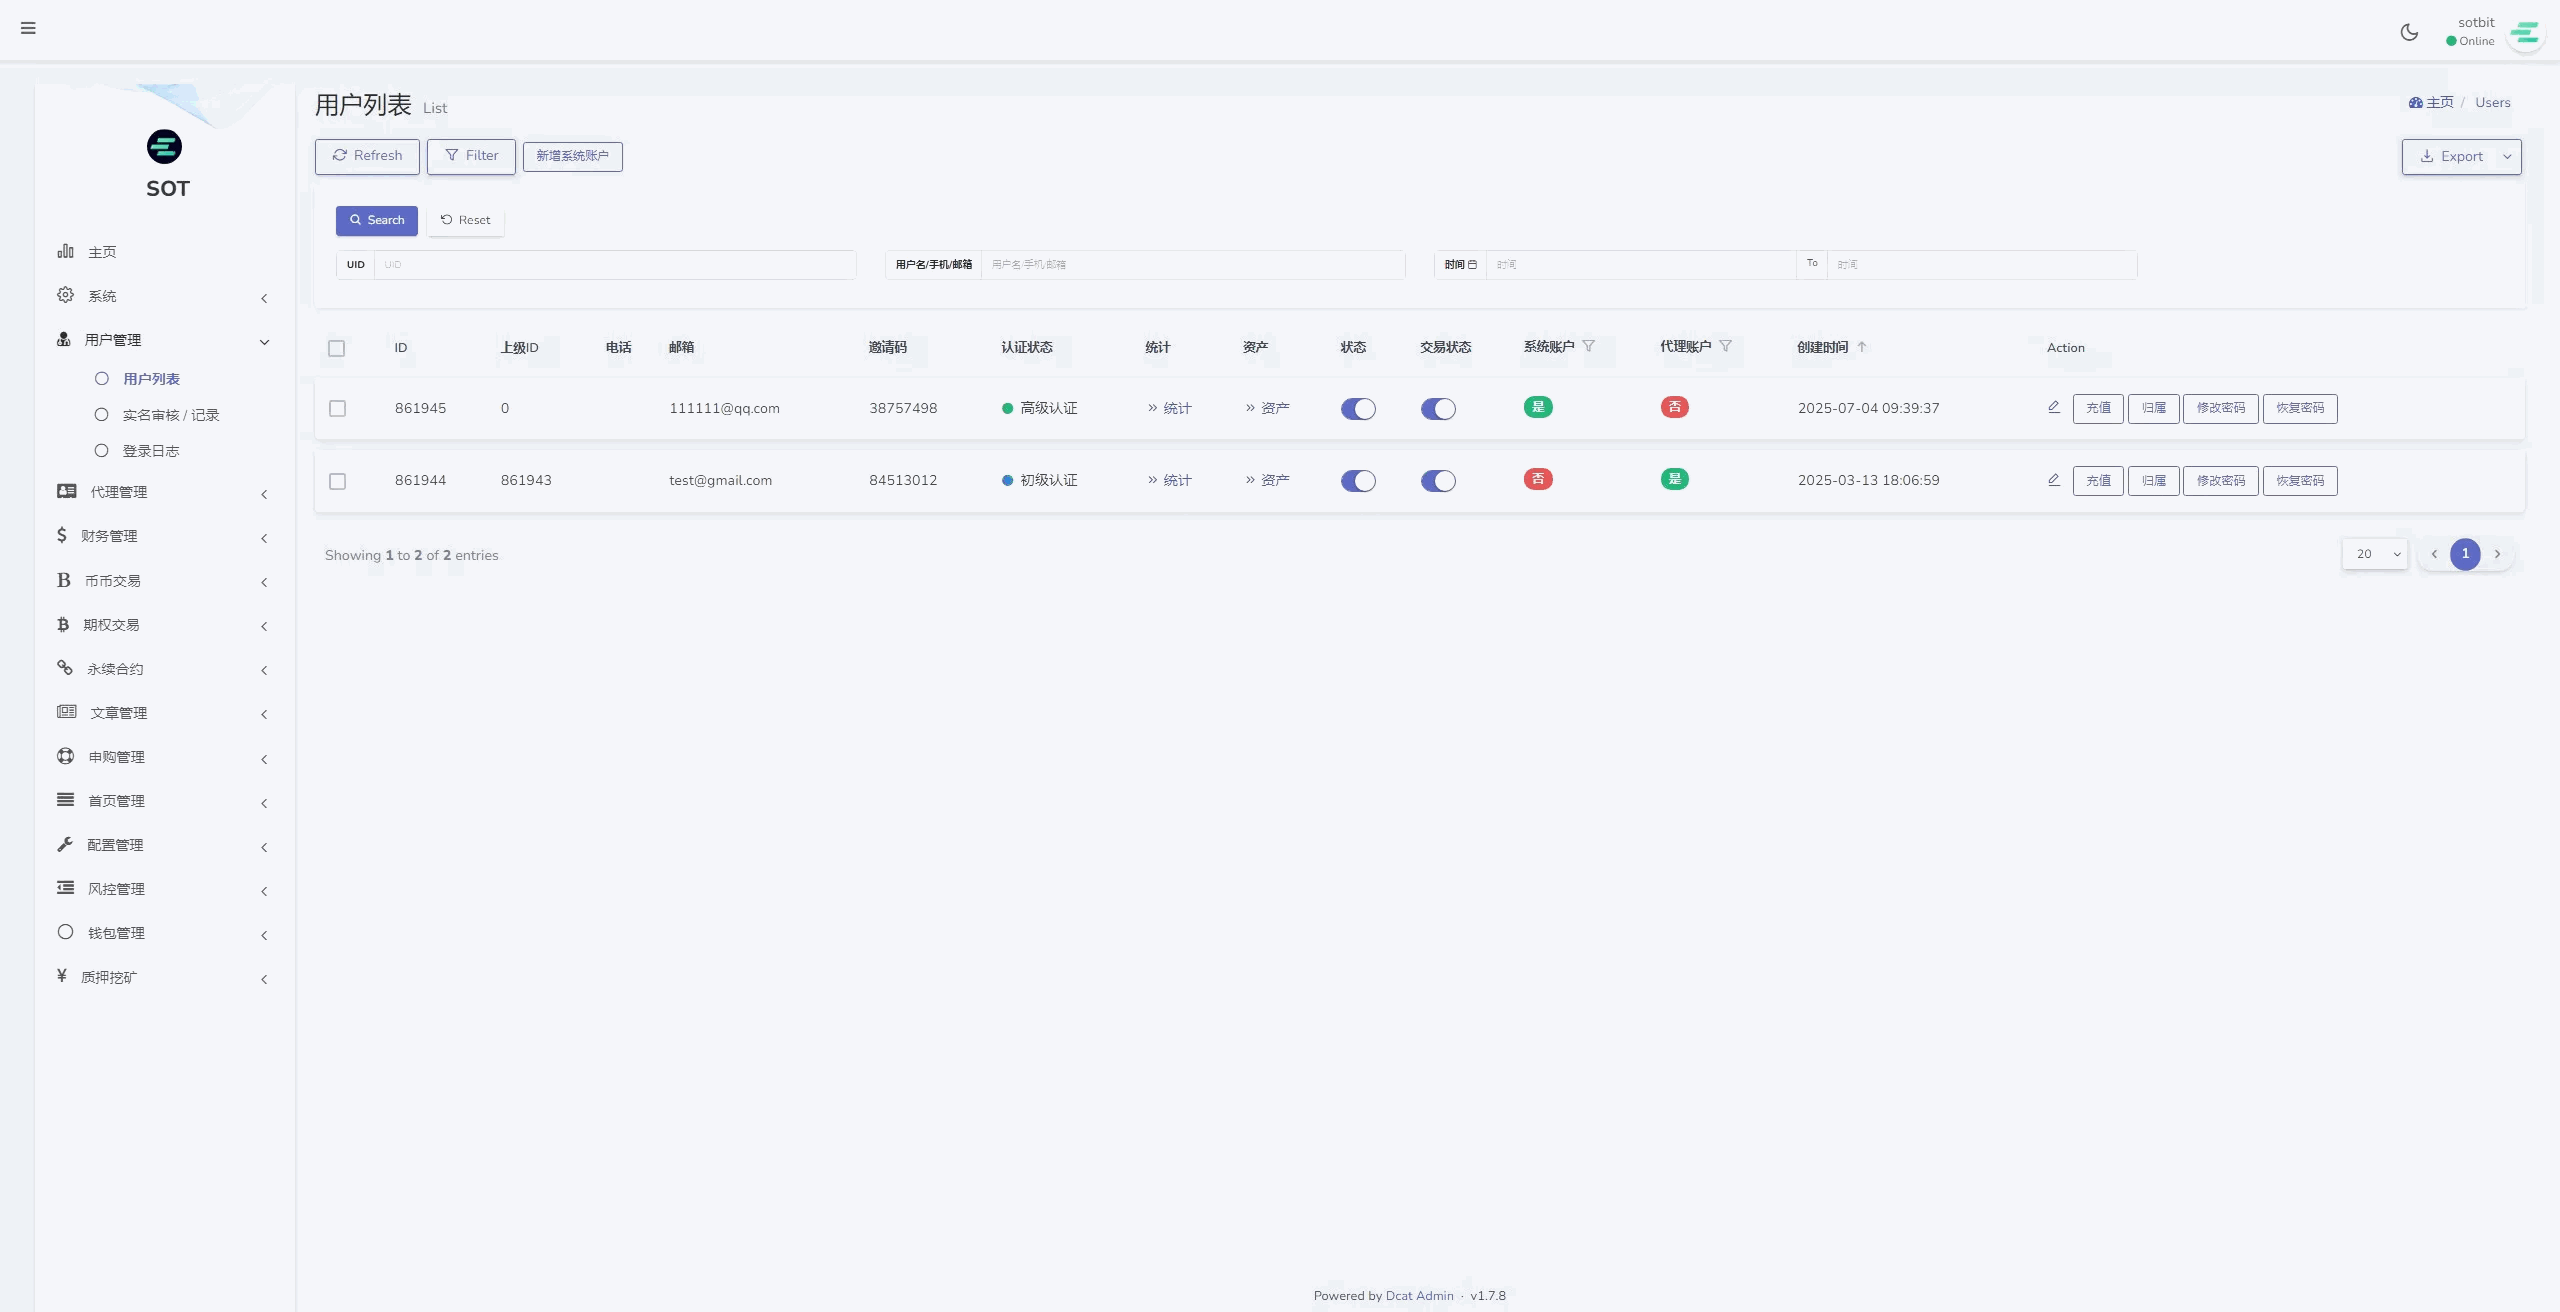Screen dimensions: 2560x1312
Task: Tick the select-all header checkbox
Action: 337,348
